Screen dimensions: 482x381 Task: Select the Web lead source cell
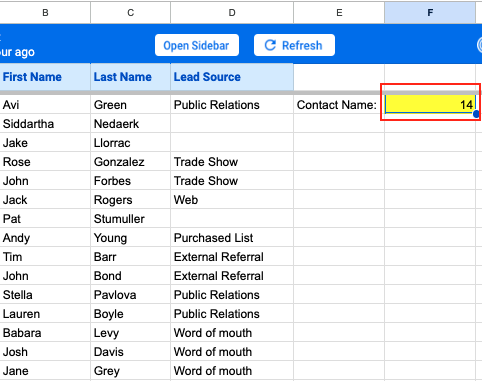(232, 200)
